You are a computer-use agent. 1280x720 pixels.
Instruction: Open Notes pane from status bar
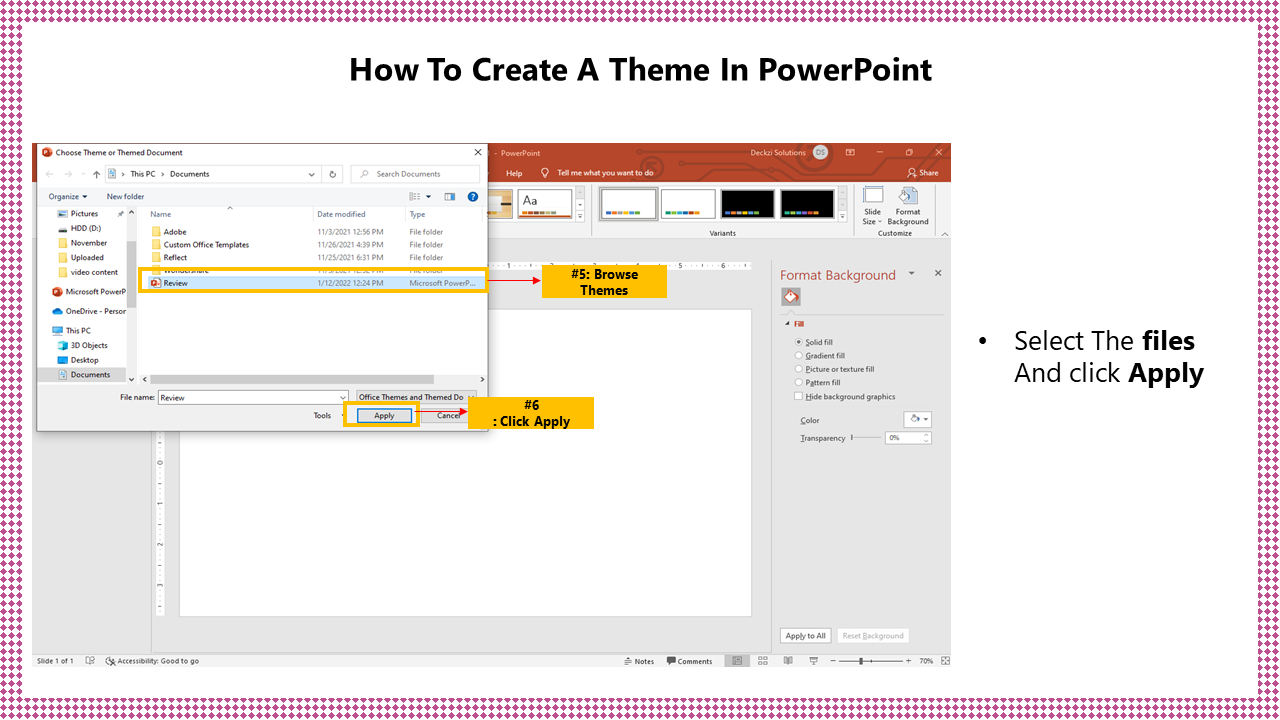pos(639,661)
